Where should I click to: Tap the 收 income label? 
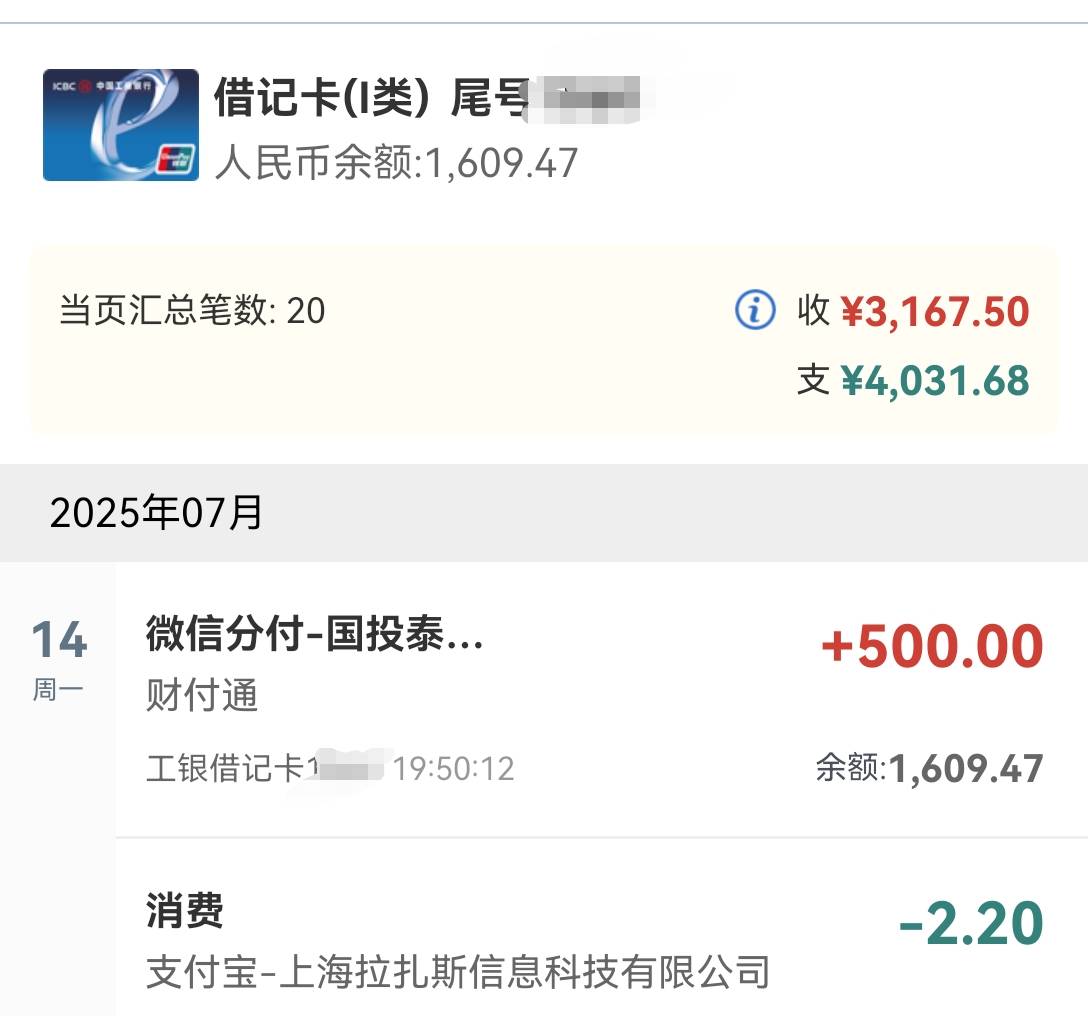pyautogui.click(x=813, y=310)
